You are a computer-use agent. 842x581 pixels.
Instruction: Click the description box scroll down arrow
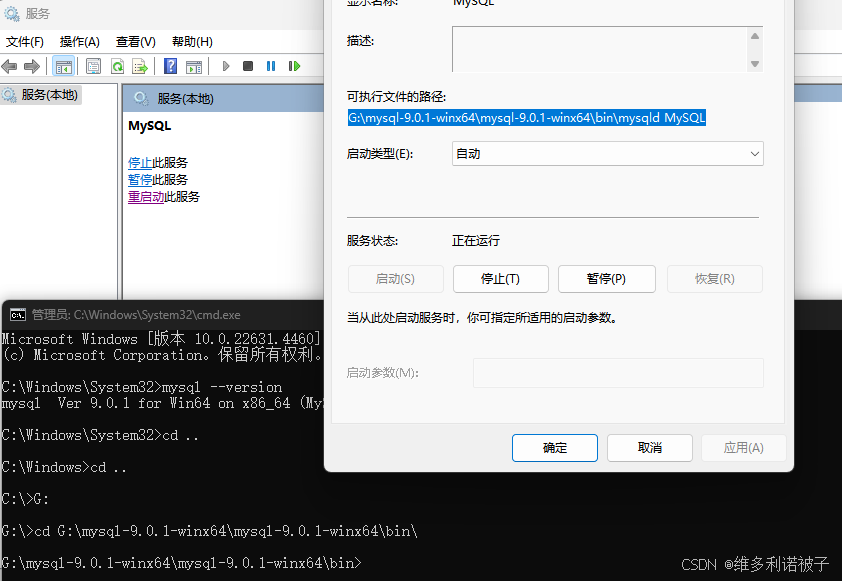point(755,64)
